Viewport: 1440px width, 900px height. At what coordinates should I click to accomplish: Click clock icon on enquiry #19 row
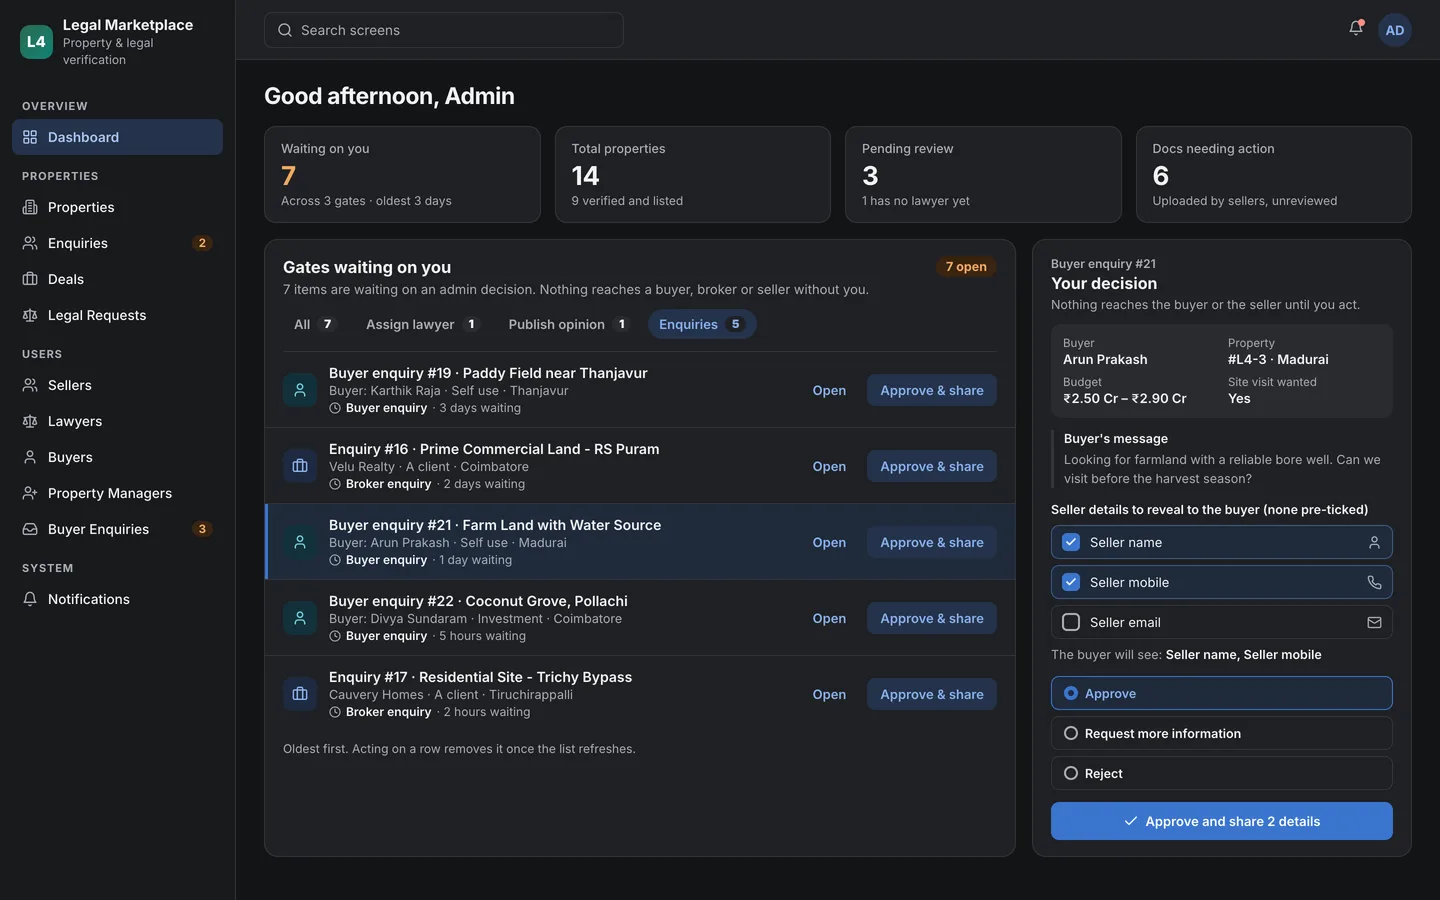click(335, 408)
